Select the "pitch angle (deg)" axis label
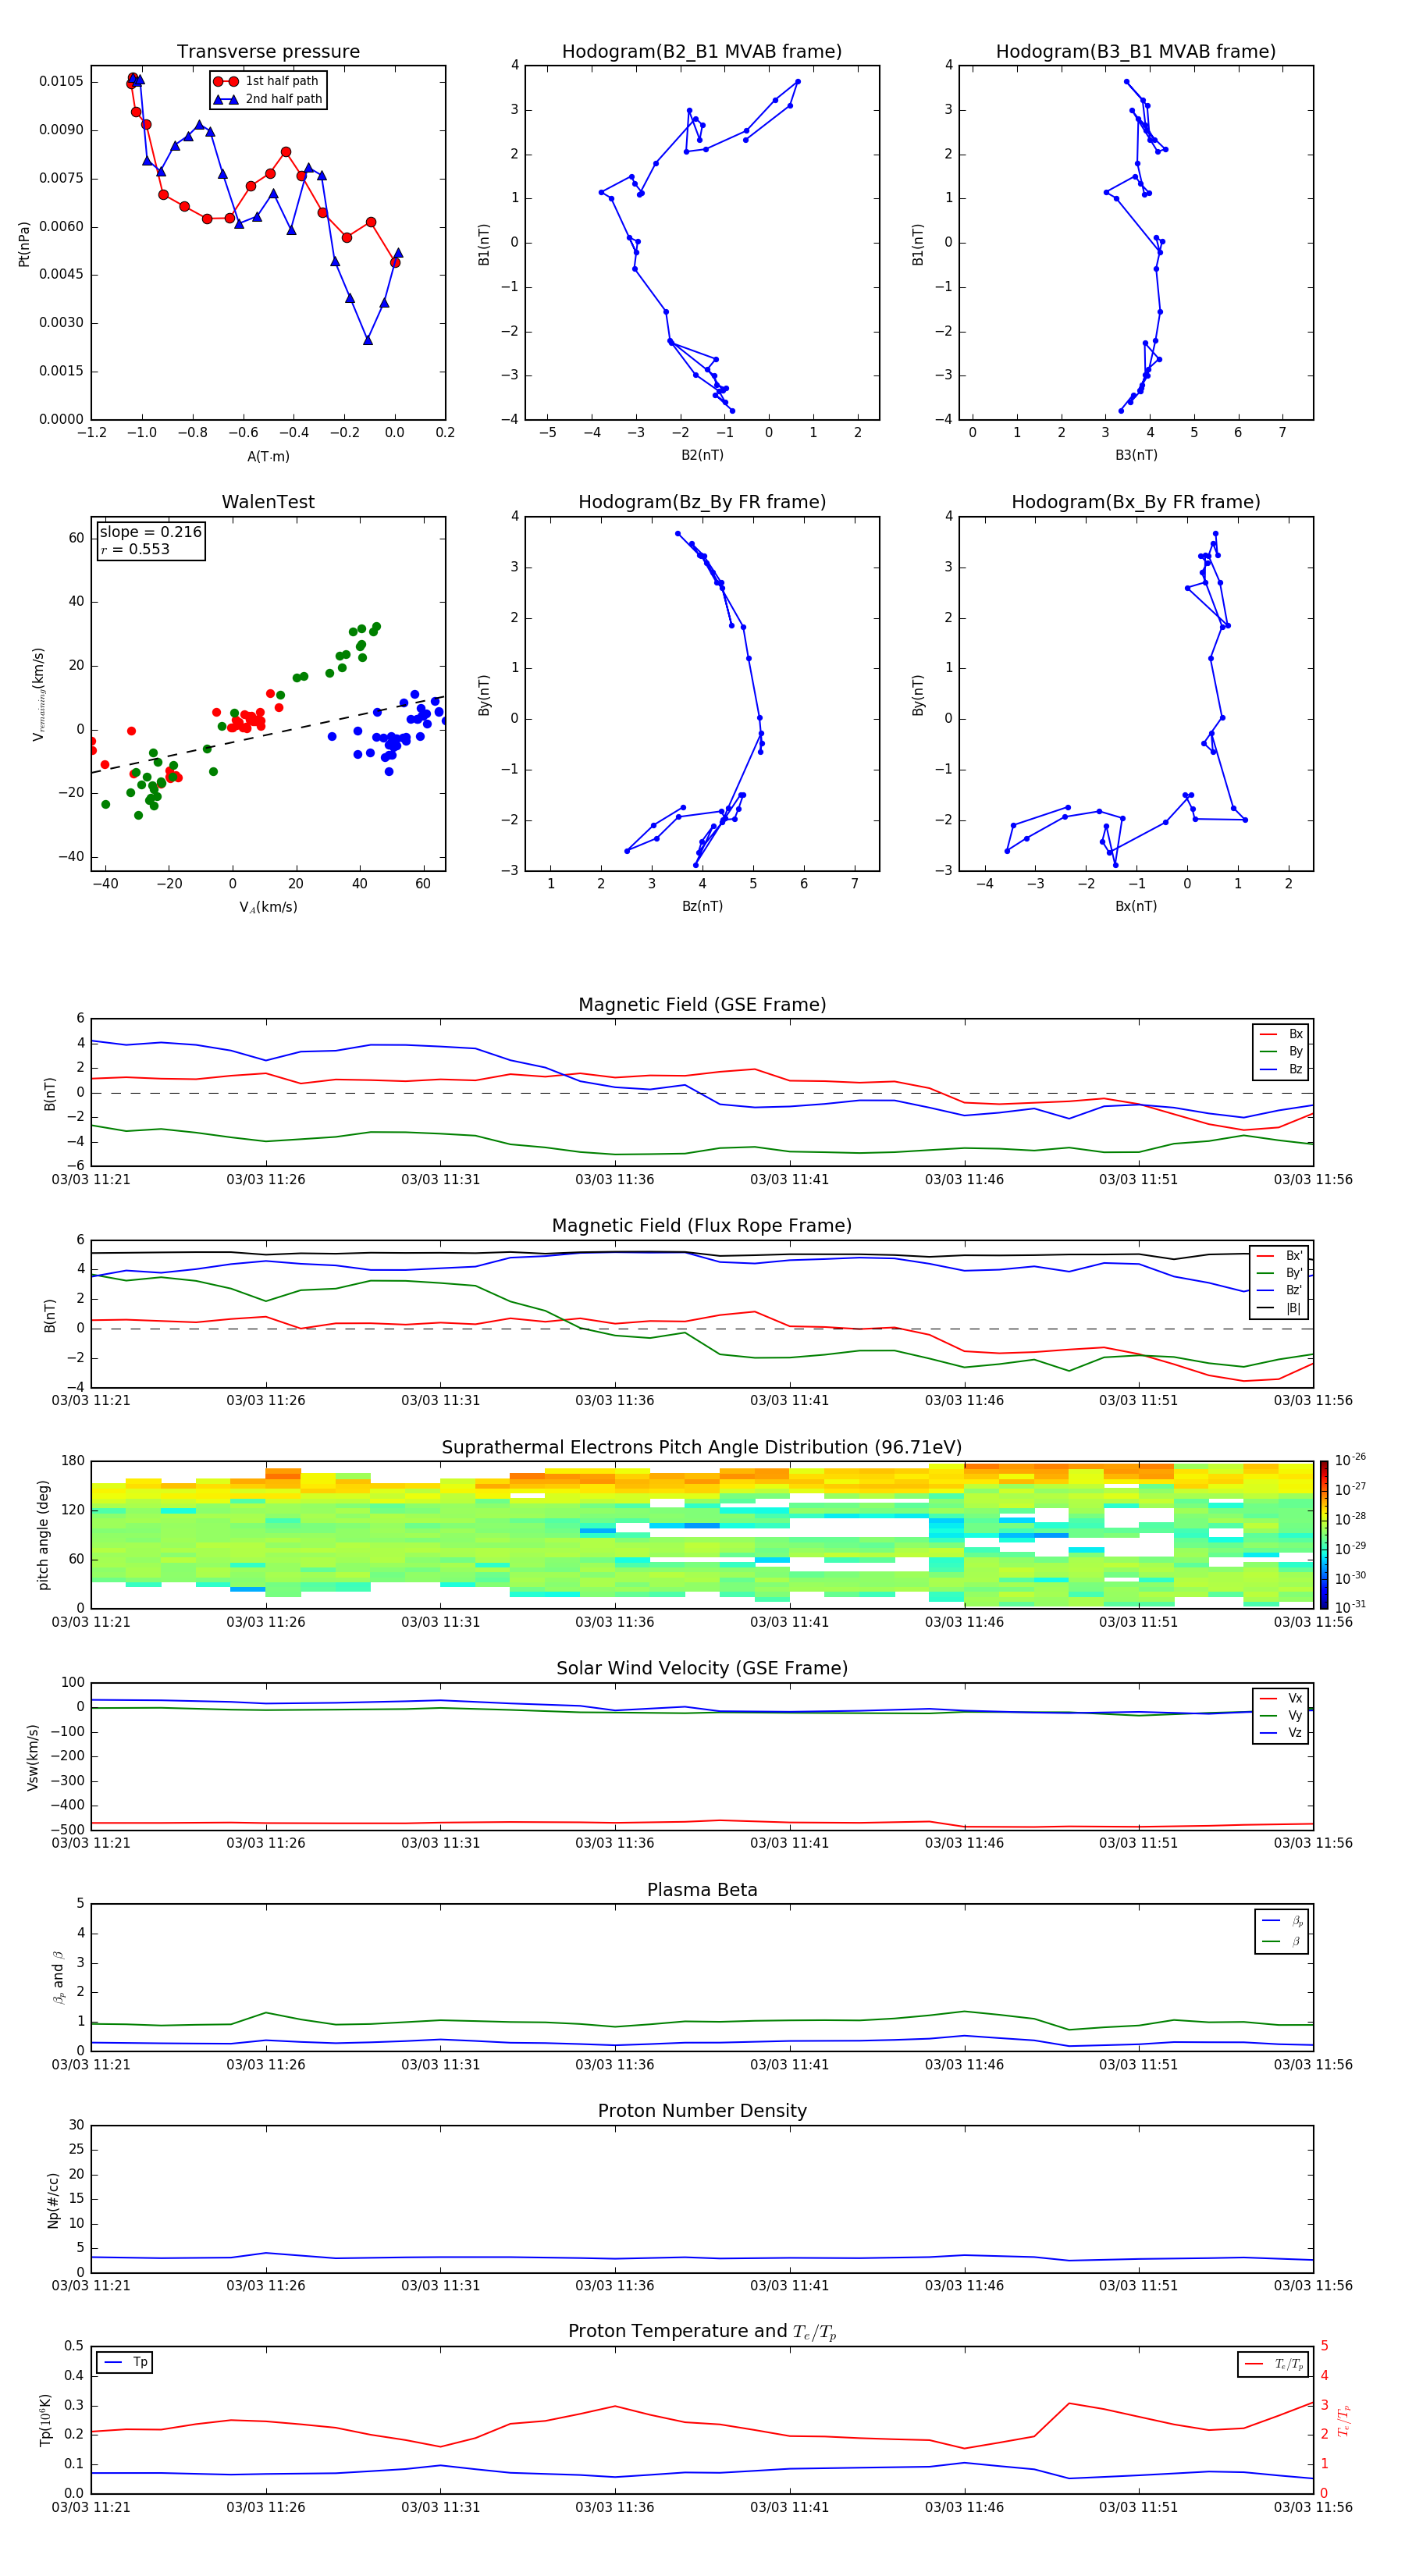This screenshot has height=2576, width=1405. (43, 1535)
